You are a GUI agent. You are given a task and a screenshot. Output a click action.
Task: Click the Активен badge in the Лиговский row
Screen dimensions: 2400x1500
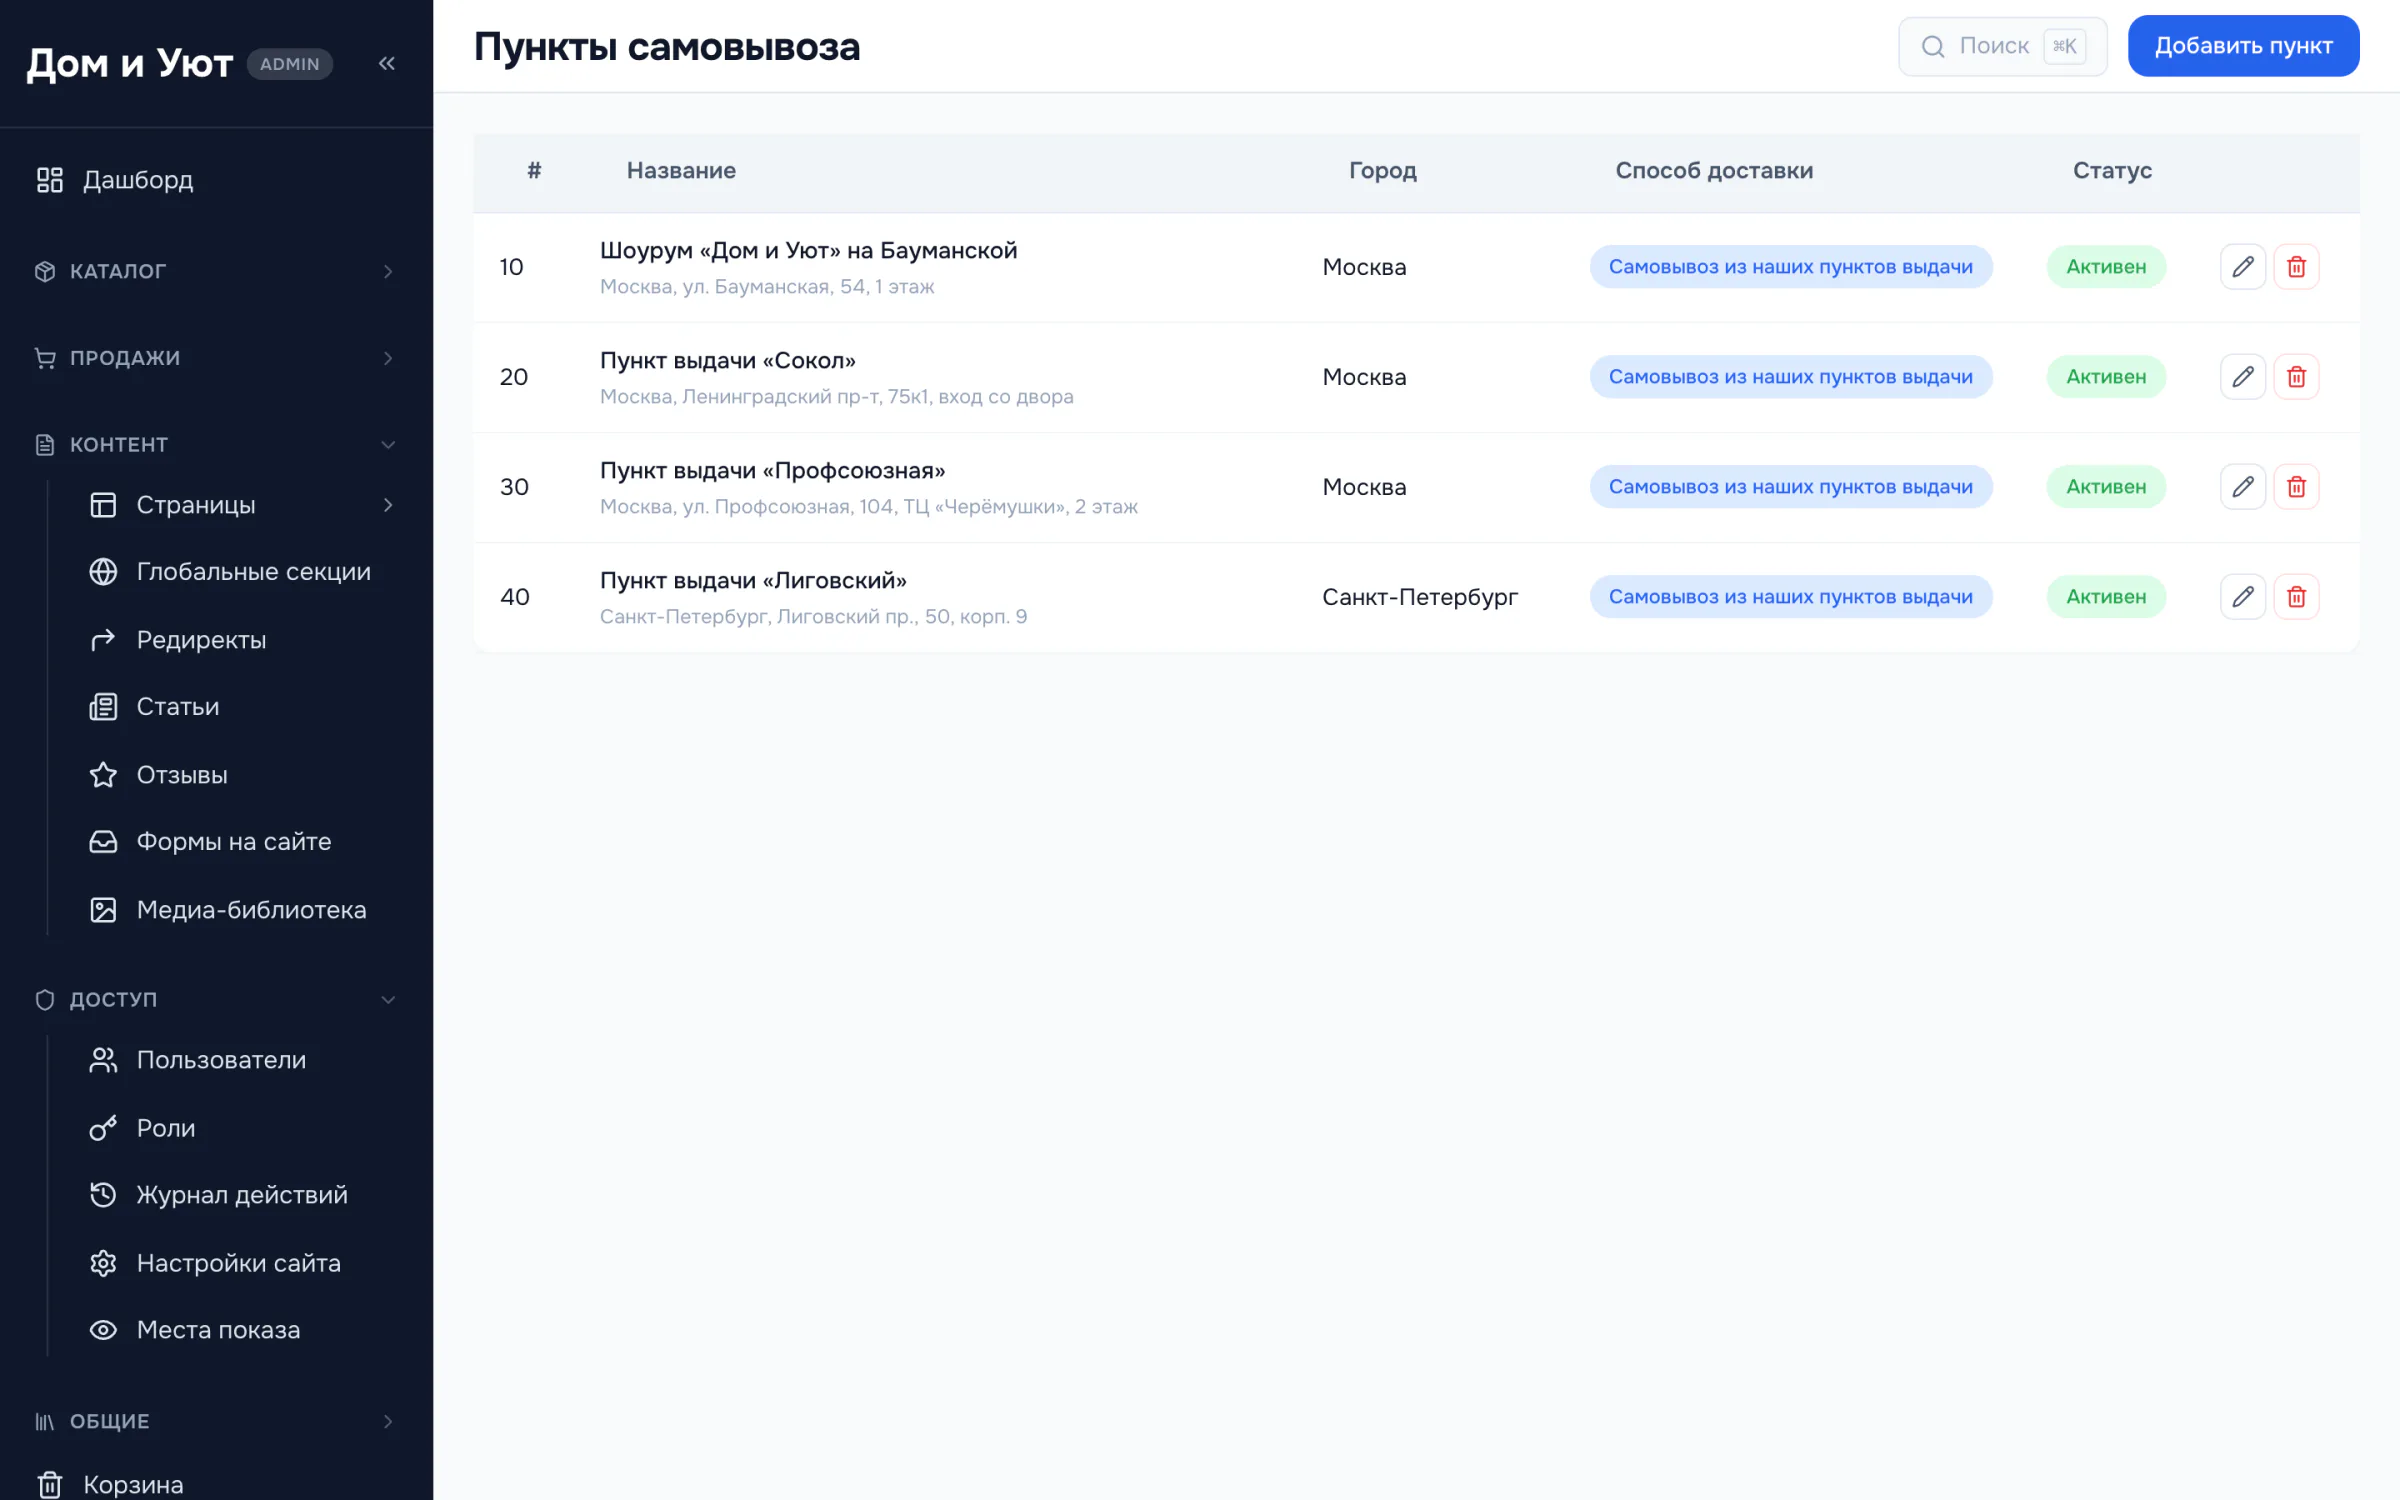[x=2106, y=597]
